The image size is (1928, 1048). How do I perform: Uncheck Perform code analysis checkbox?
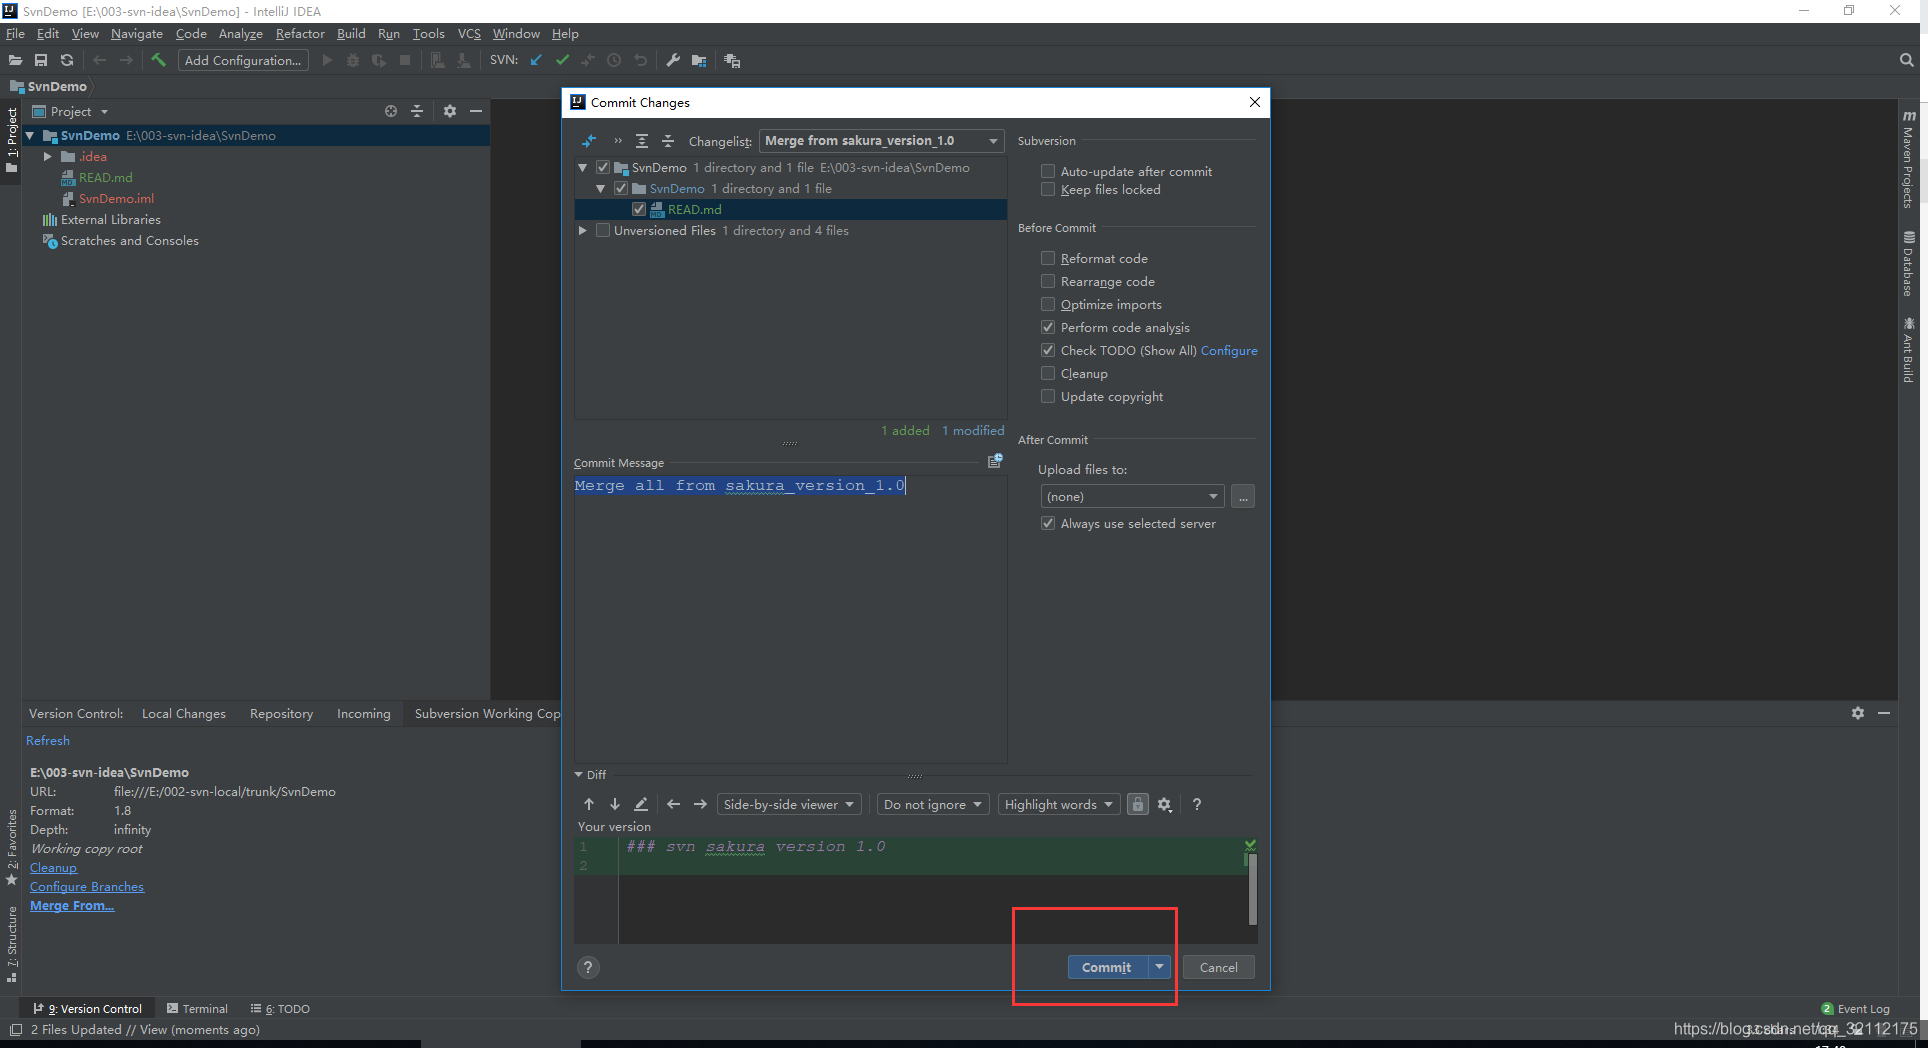pyautogui.click(x=1048, y=327)
